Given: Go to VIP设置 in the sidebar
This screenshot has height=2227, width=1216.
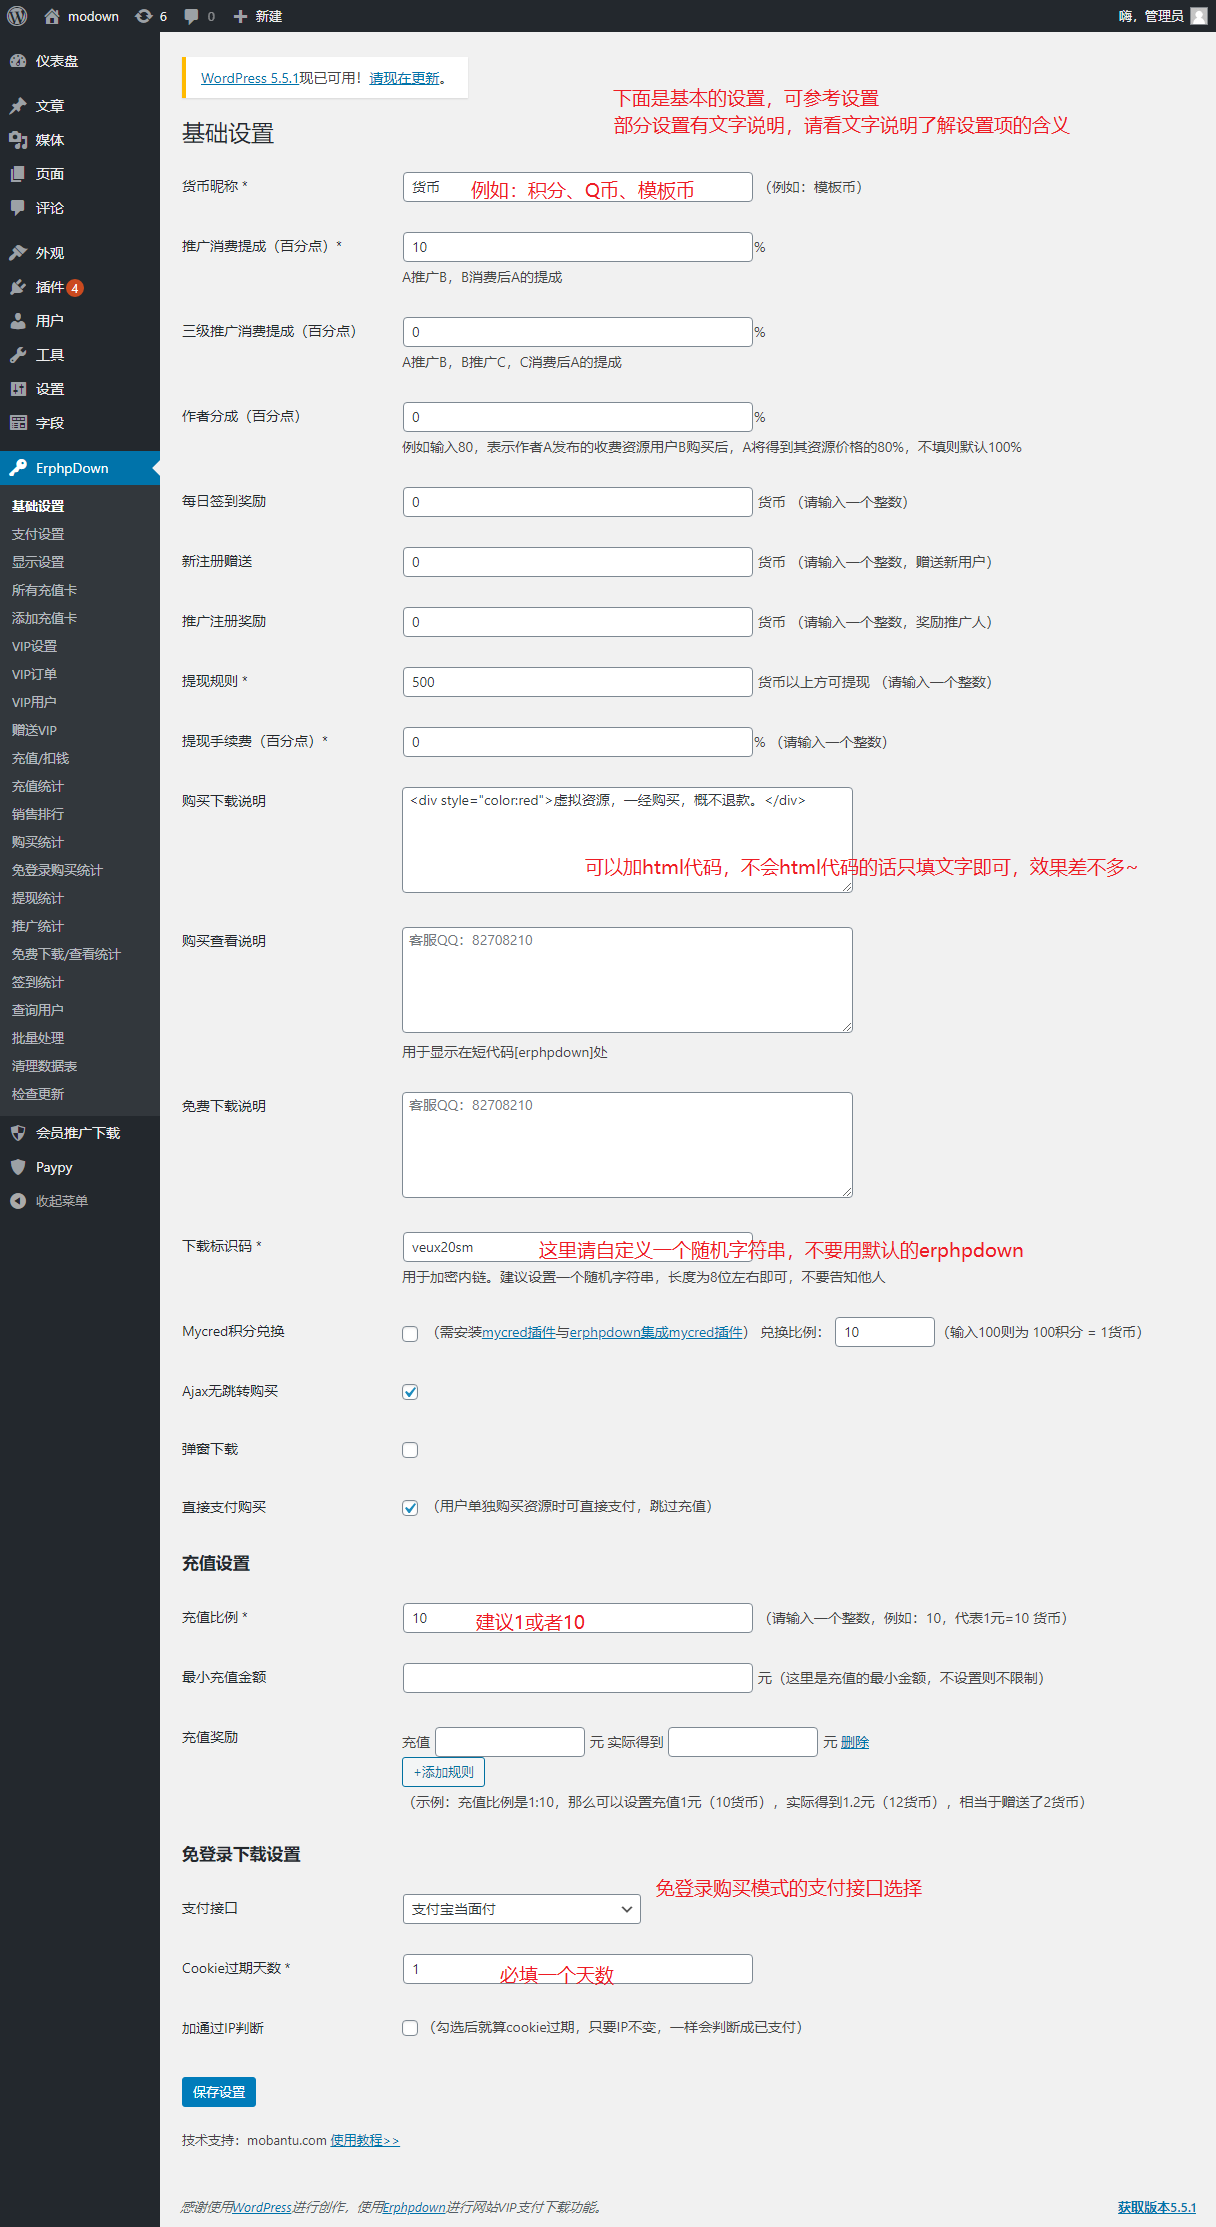Looking at the screenshot, I should tap(35, 646).
